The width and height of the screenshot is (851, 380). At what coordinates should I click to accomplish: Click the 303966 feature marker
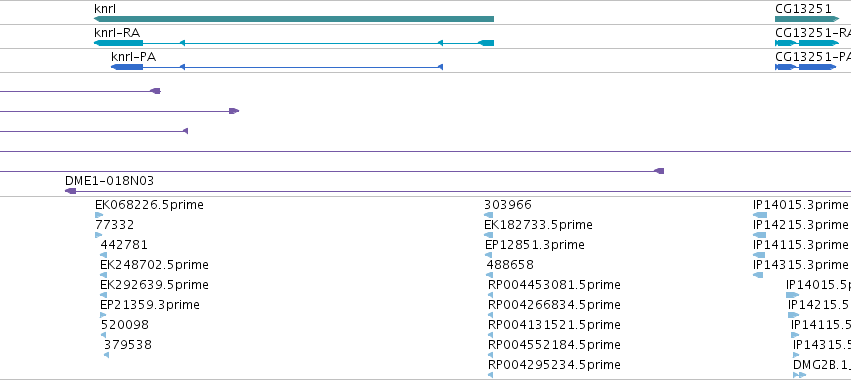488,215
